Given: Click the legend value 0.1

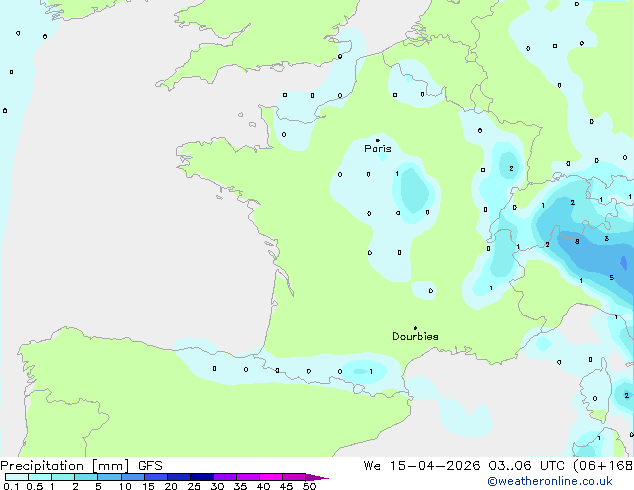Looking at the screenshot, I should tap(11, 486).
